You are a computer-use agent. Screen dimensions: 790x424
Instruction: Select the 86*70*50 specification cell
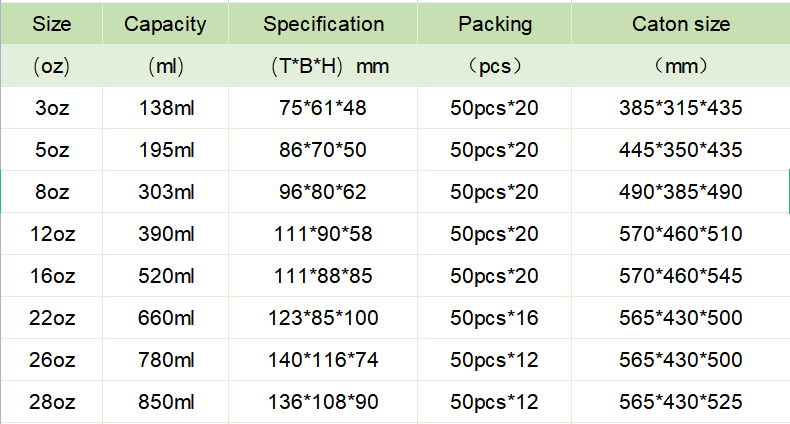[x=323, y=150]
